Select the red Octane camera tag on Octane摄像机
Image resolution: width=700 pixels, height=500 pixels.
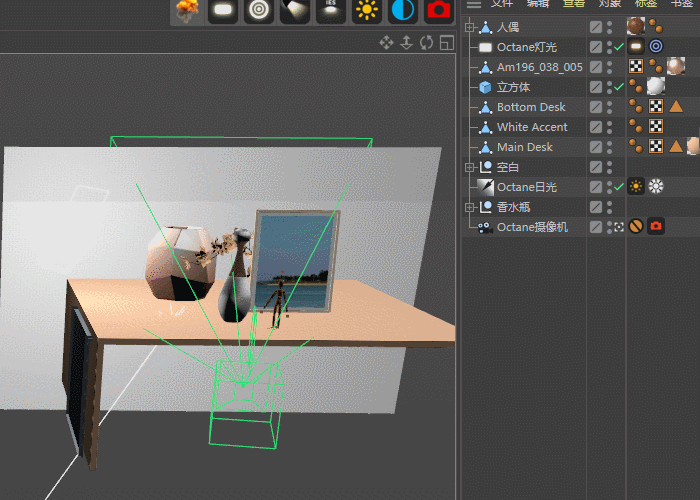(656, 226)
